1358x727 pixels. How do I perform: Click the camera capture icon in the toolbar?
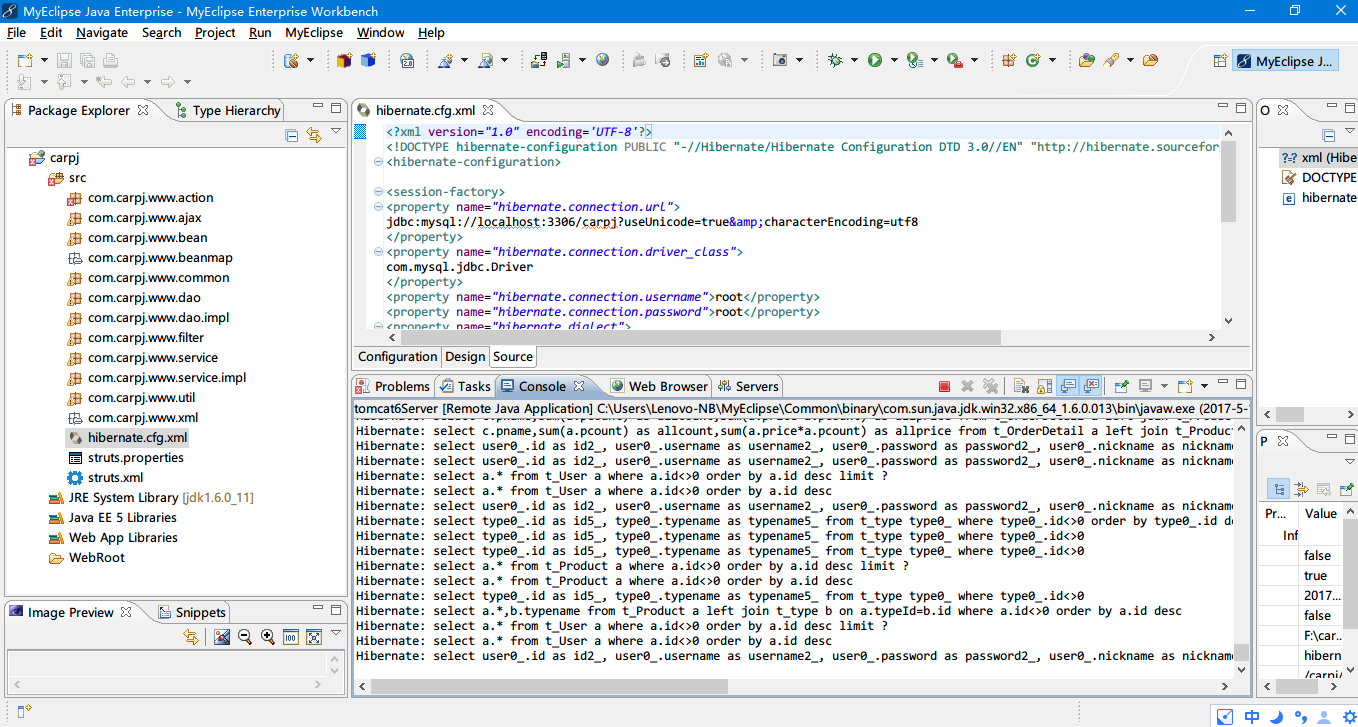(x=780, y=61)
